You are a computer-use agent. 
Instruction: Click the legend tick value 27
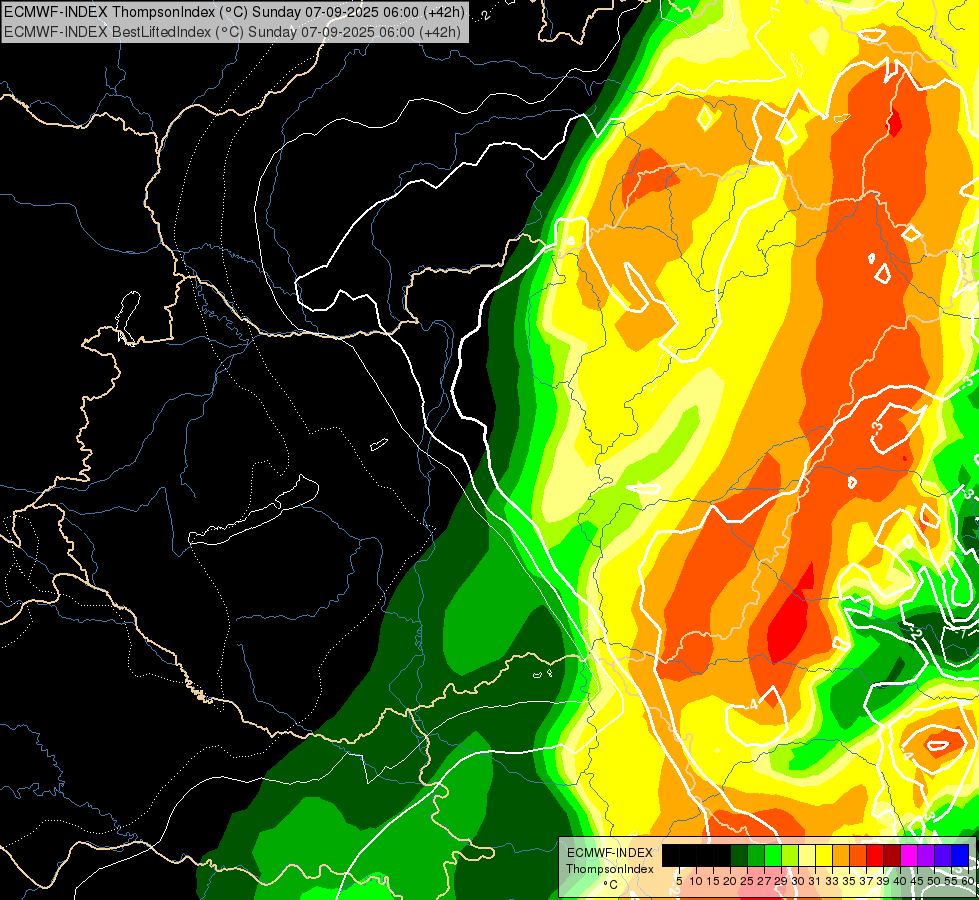click(x=764, y=881)
